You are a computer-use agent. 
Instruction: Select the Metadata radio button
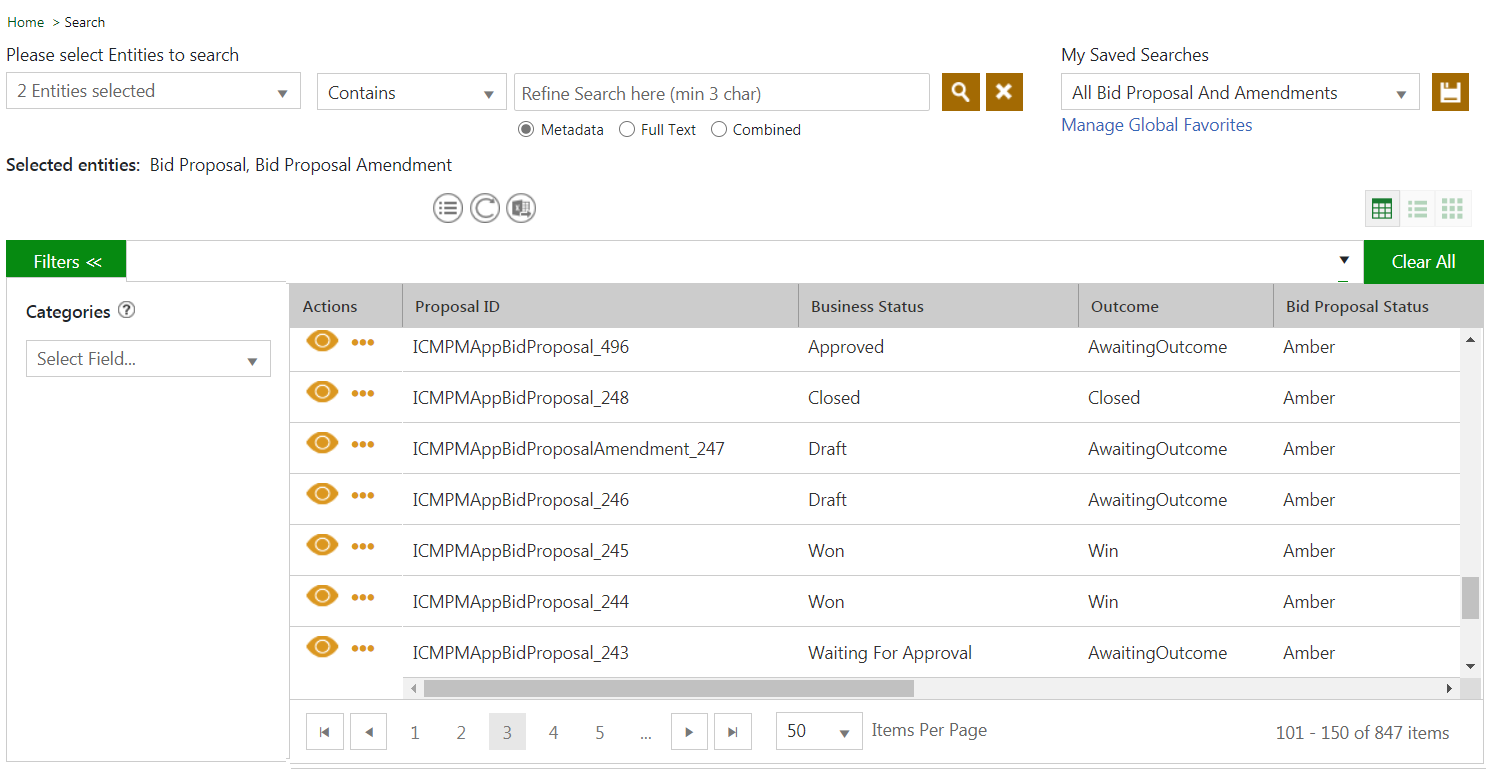click(x=526, y=129)
